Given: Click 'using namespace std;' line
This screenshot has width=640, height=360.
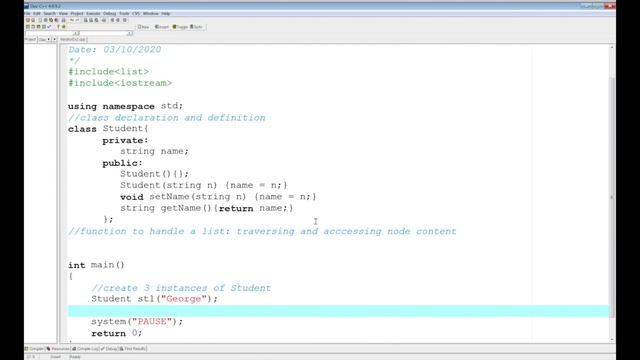Looking at the screenshot, I should point(125,106).
